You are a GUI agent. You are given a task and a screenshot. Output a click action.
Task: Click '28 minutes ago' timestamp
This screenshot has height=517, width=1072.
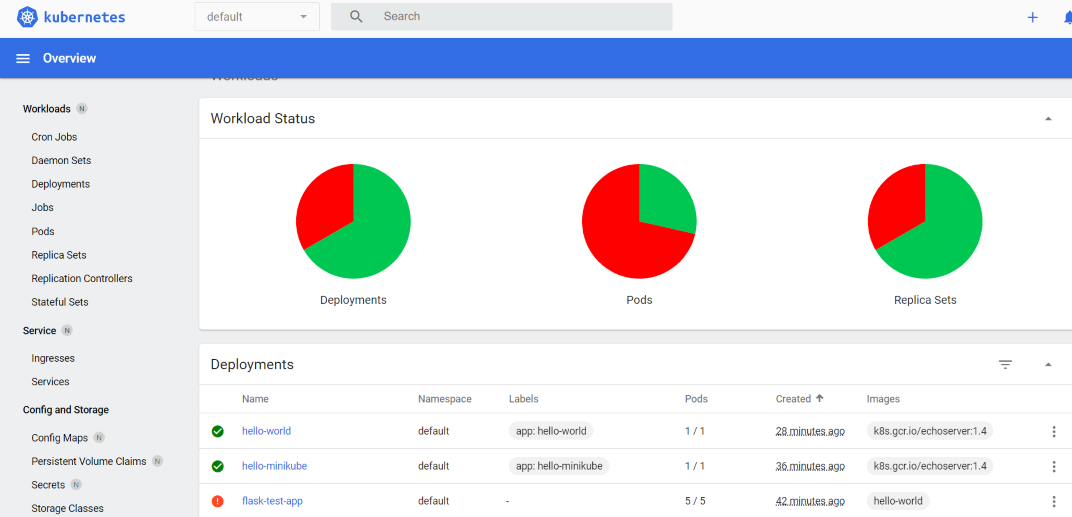click(810, 432)
